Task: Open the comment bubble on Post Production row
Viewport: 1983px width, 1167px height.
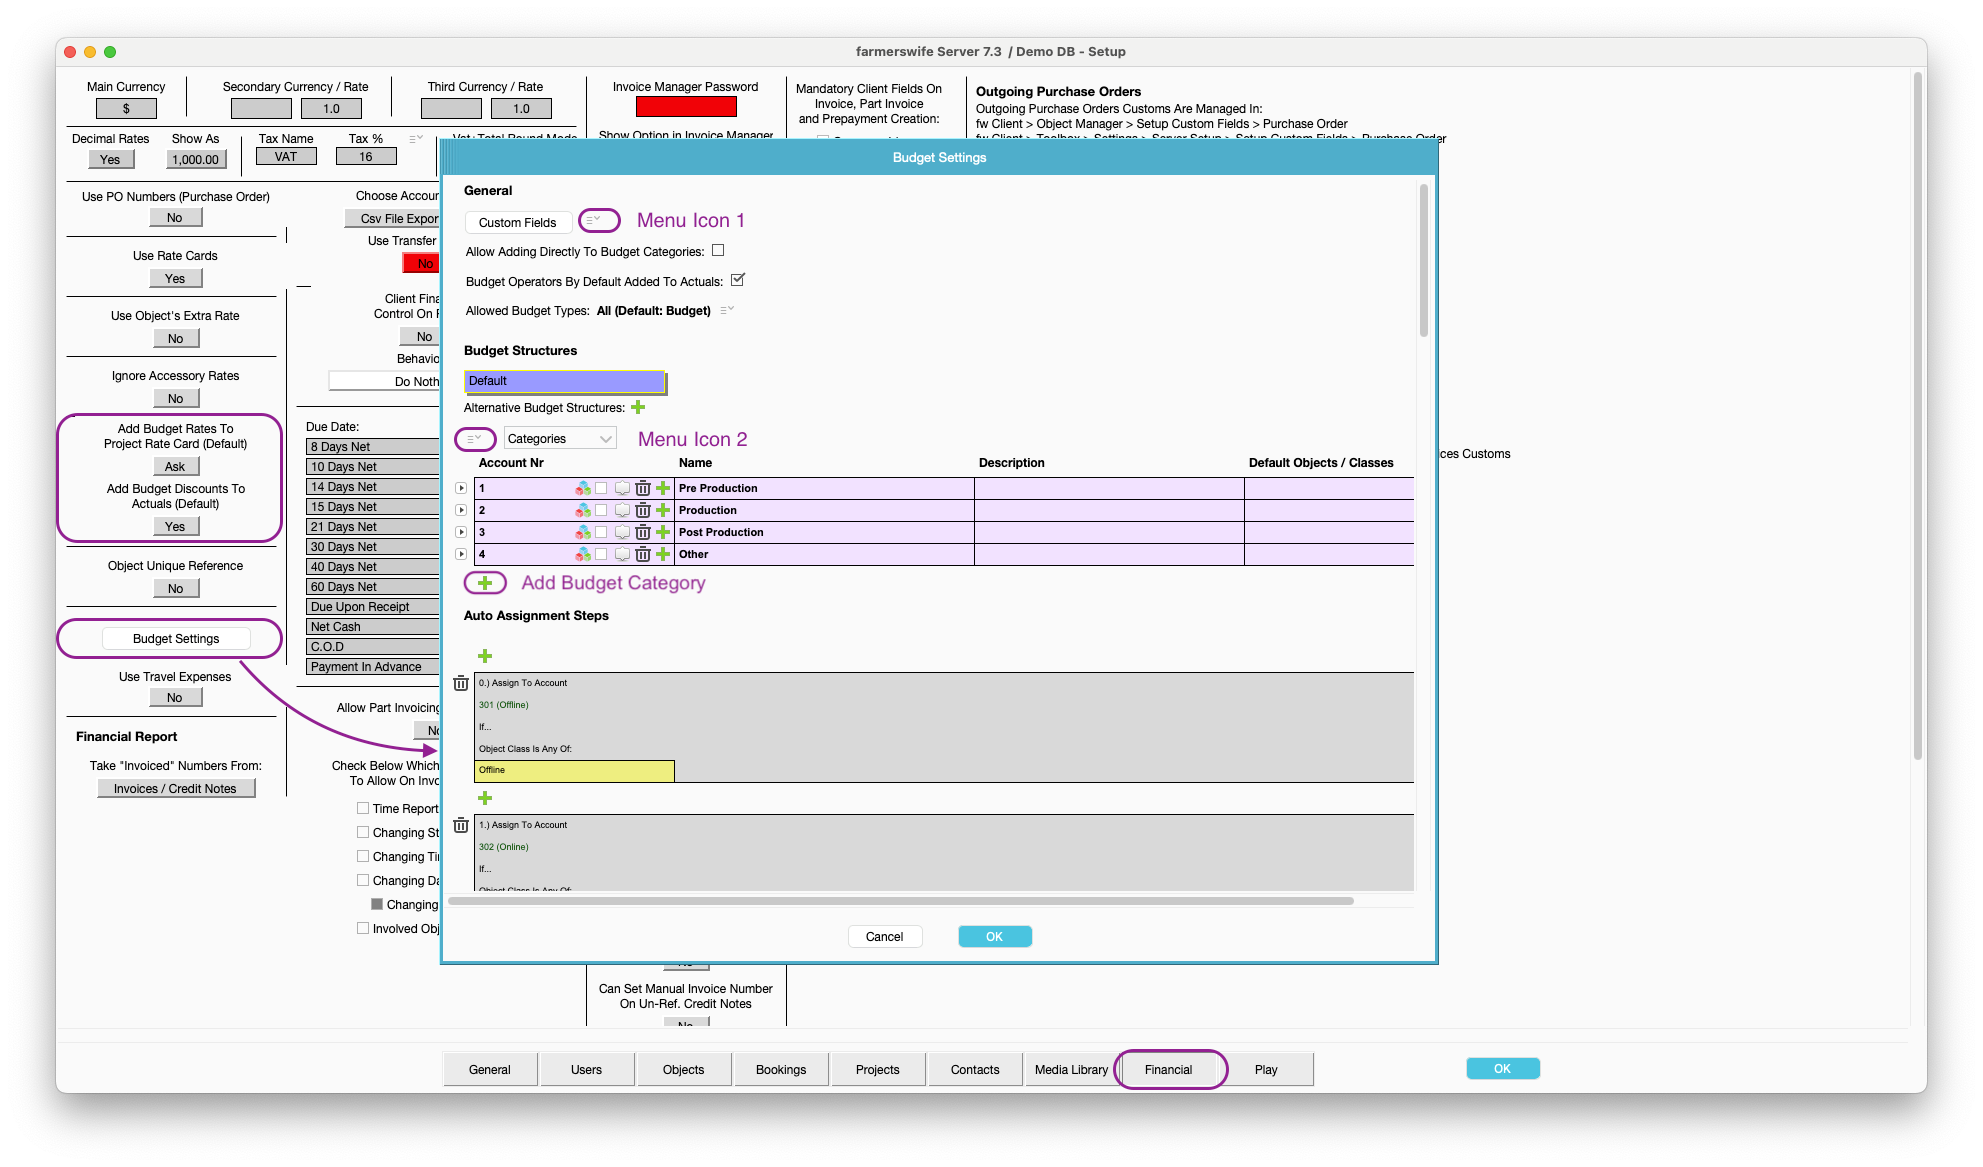Action: (622, 533)
